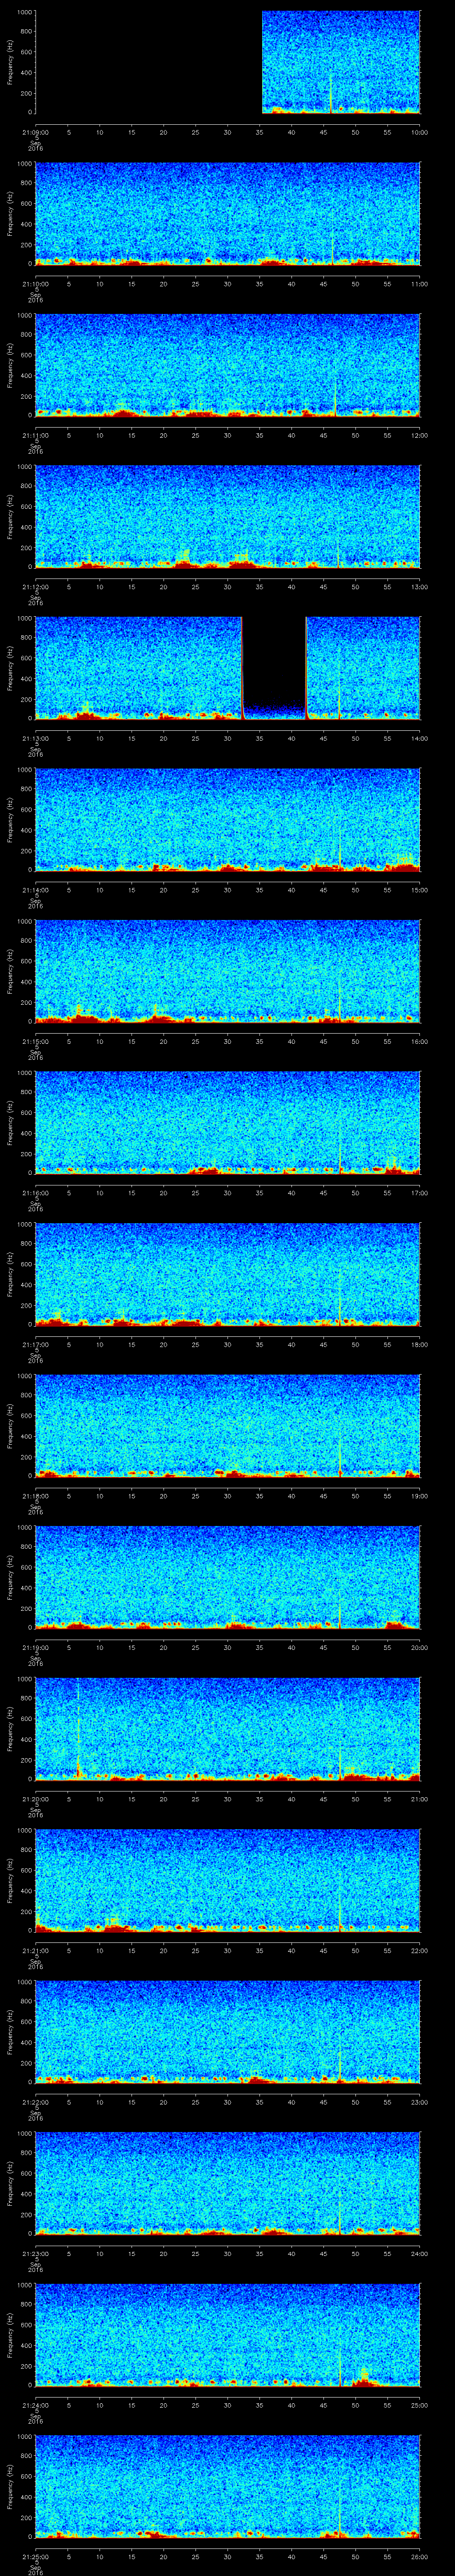The width and height of the screenshot is (455, 2576).
Task: Click the 26:00 end time label
Action: click(419, 2556)
